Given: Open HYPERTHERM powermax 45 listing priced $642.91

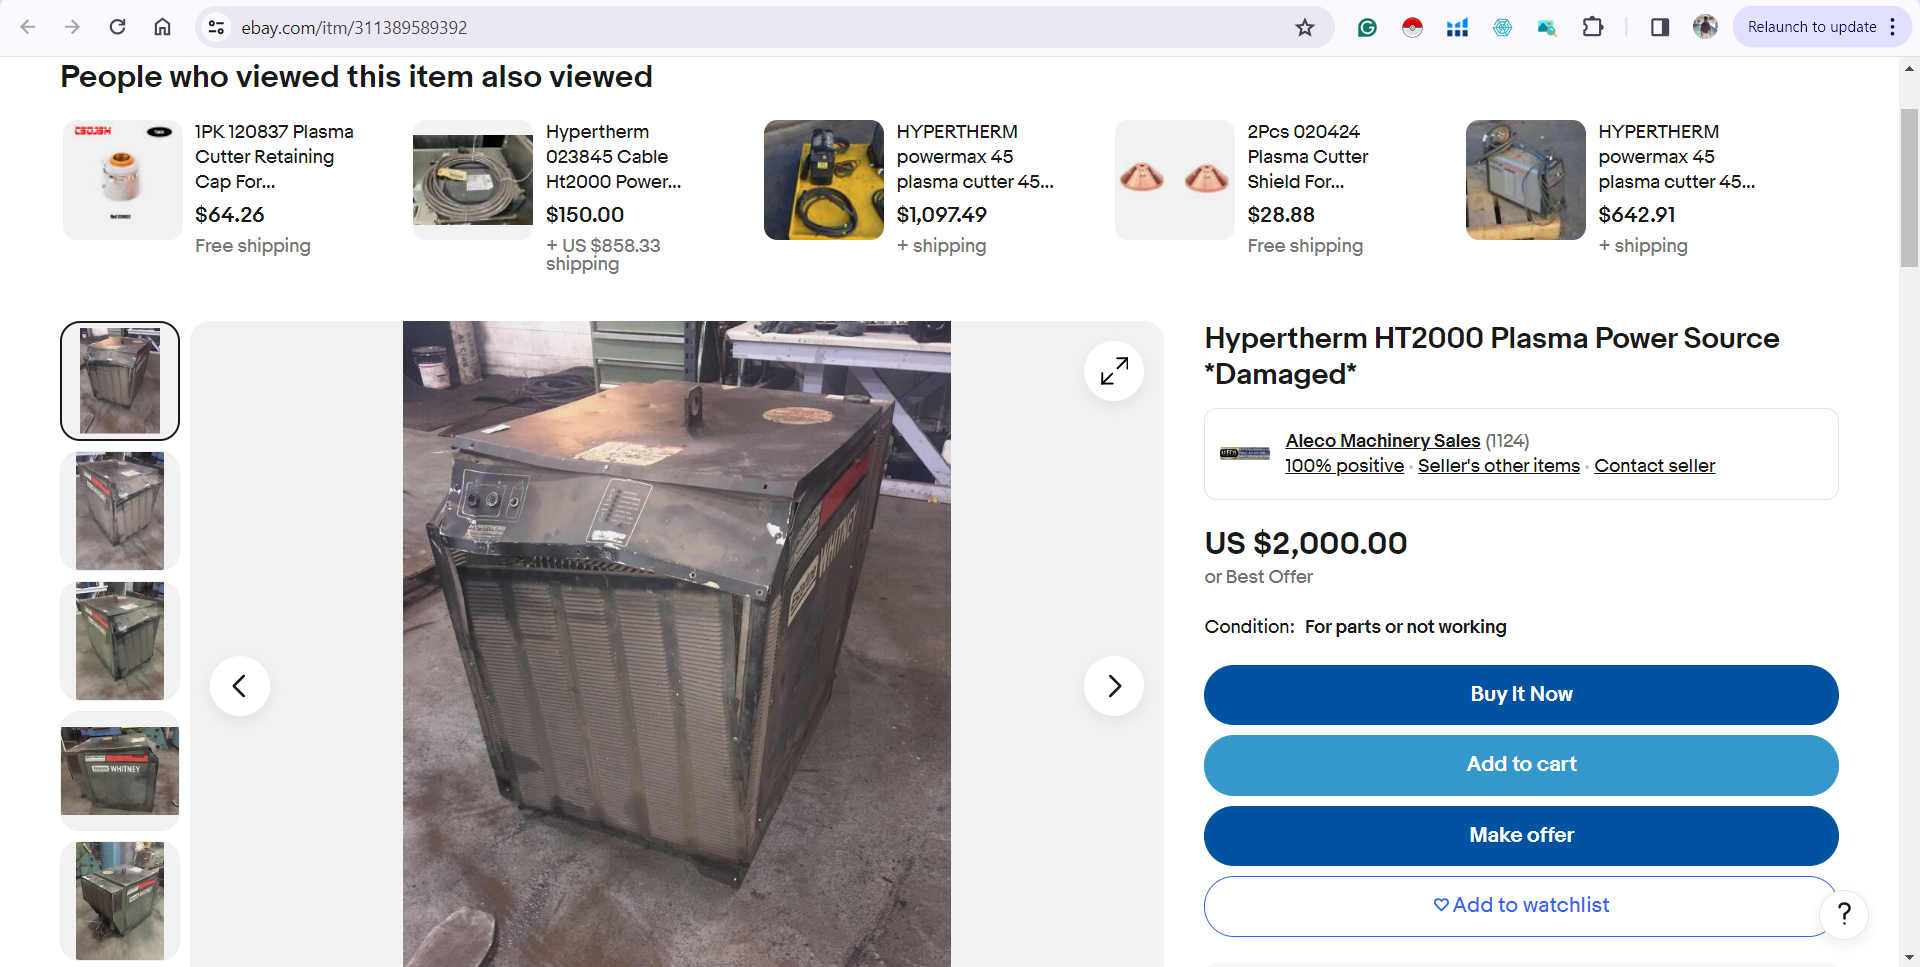Looking at the screenshot, I should tap(1676, 157).
